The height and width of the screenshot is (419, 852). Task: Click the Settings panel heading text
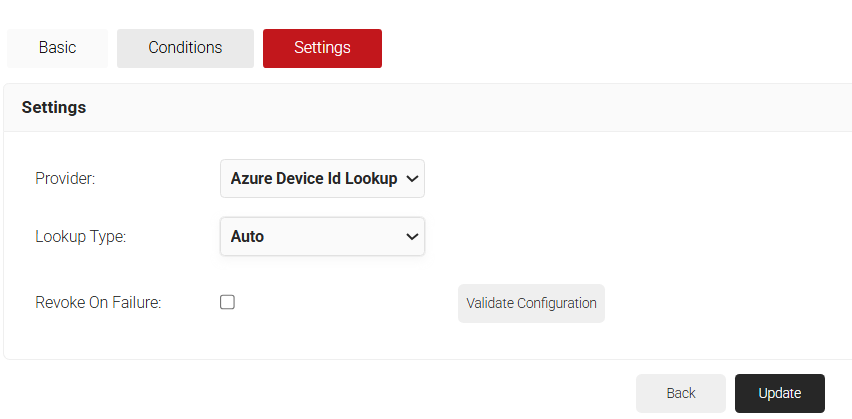click(x=53, y=107)
